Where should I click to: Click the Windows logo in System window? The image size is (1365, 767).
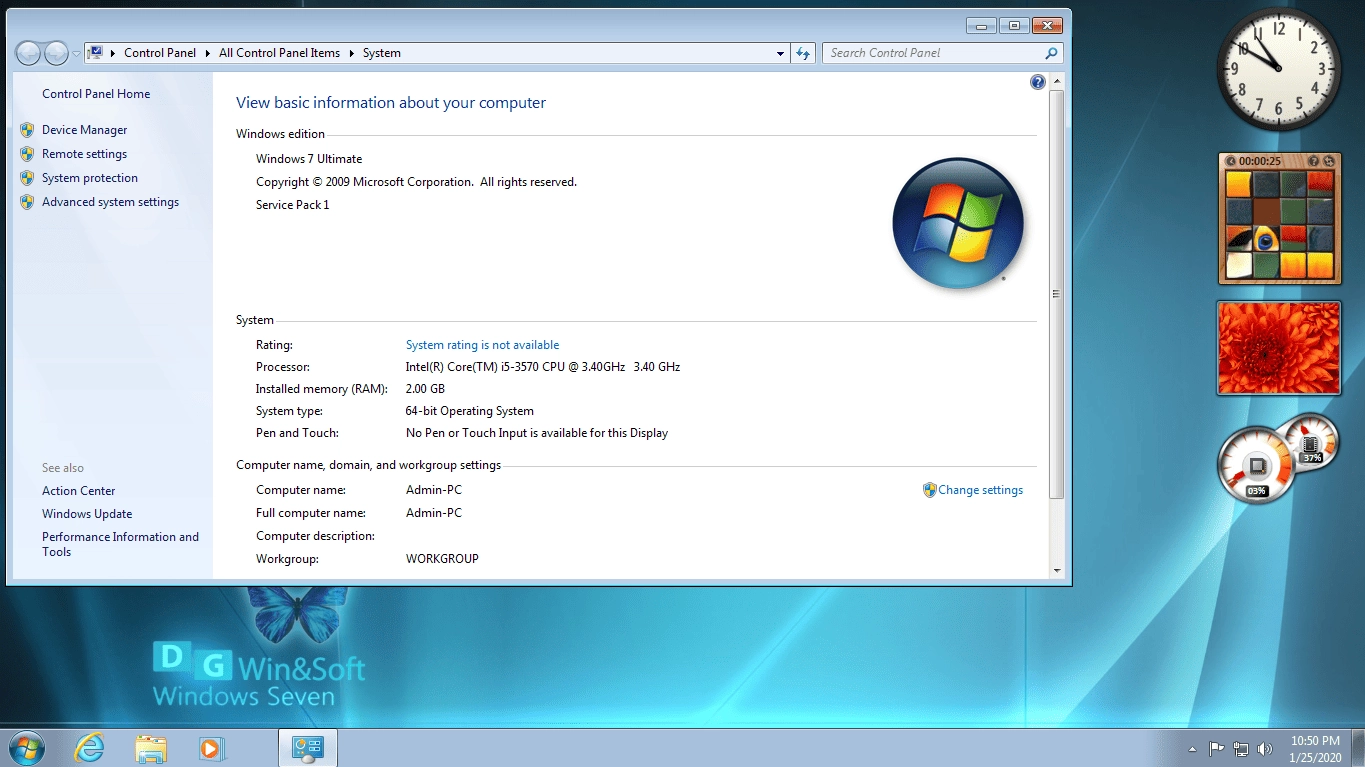pos(958,222)
